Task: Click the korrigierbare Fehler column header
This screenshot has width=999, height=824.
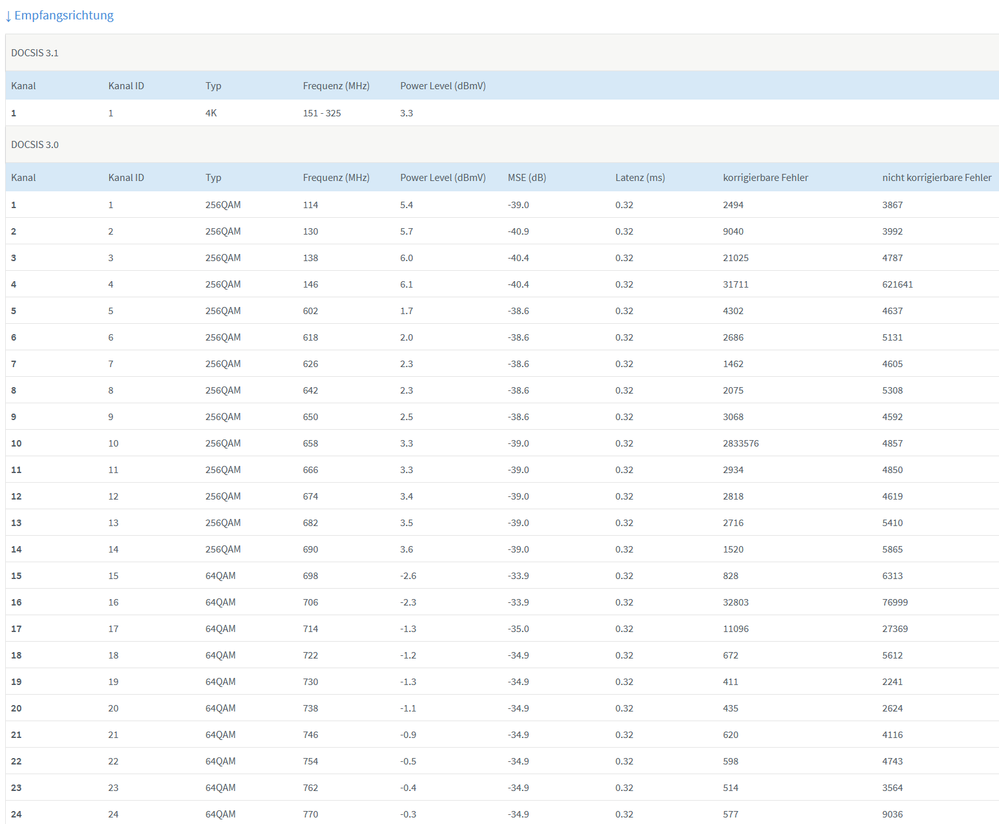Action: pos(765,178)
